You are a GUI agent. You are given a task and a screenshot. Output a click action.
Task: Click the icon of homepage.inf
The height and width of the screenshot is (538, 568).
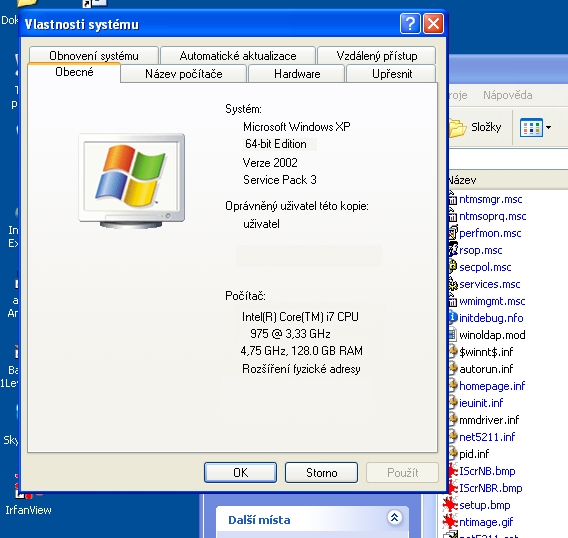tap(453, 385)
